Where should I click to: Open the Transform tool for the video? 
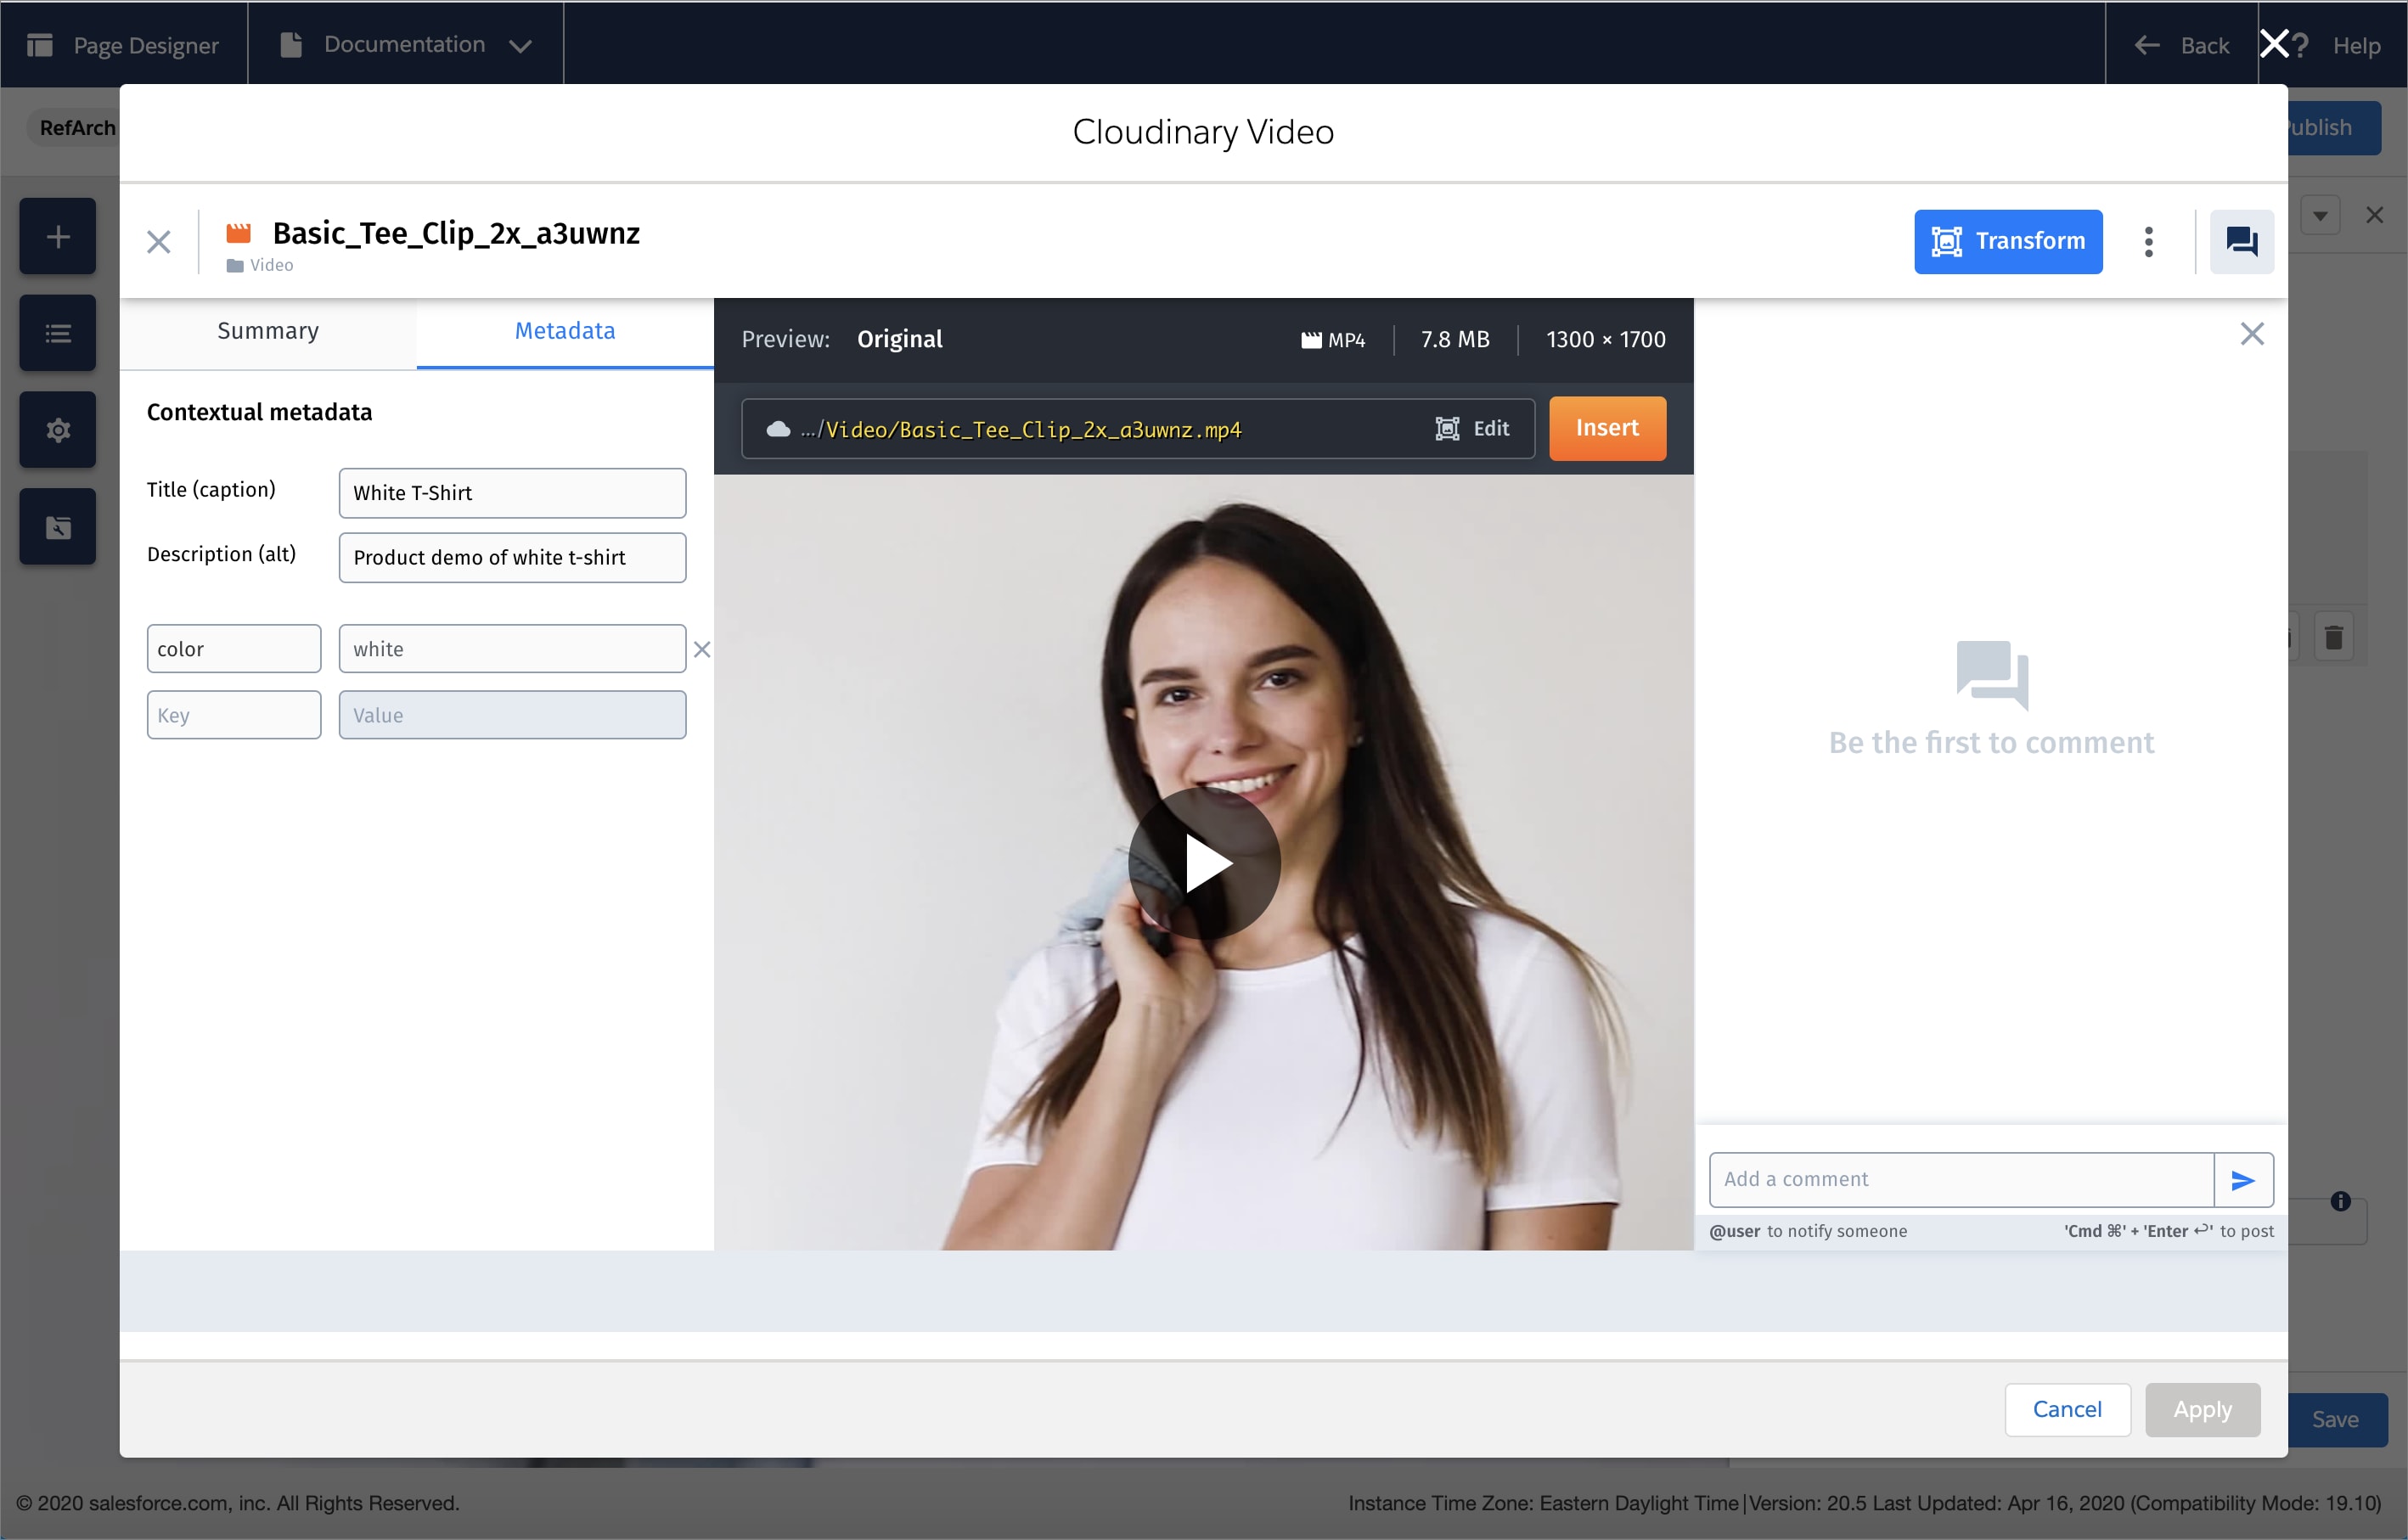tap(2008, 241)
